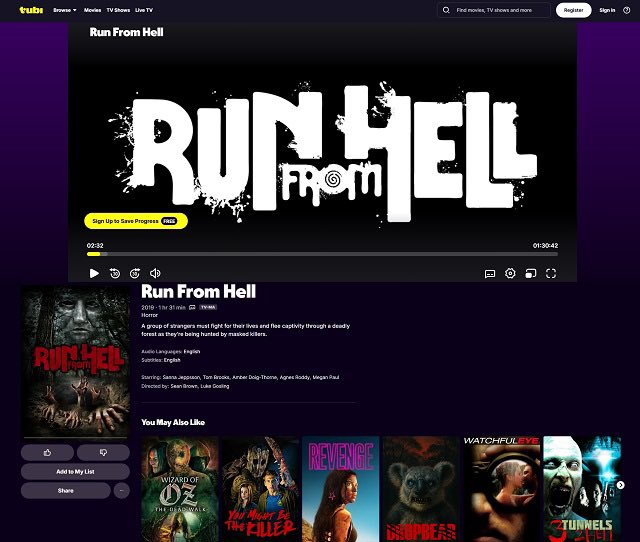Click the TV-MA rating badge

[x=208, y=307]
